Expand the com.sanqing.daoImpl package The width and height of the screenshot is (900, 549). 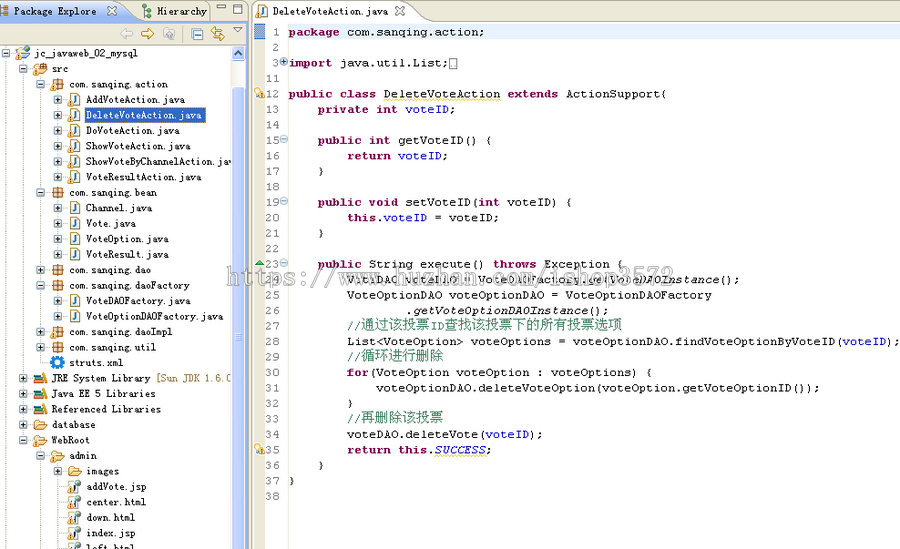40,332
